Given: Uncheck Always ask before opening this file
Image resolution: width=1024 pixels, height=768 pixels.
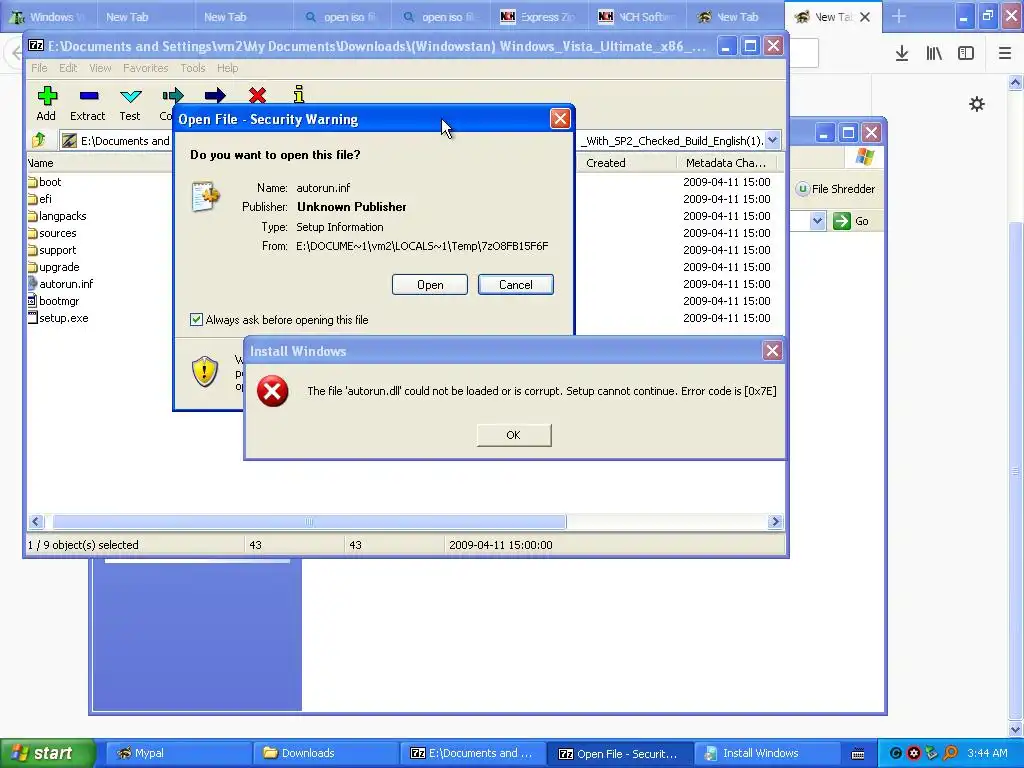Looking at the screenshot, I should pyautogui.click(x=196, y=319).
